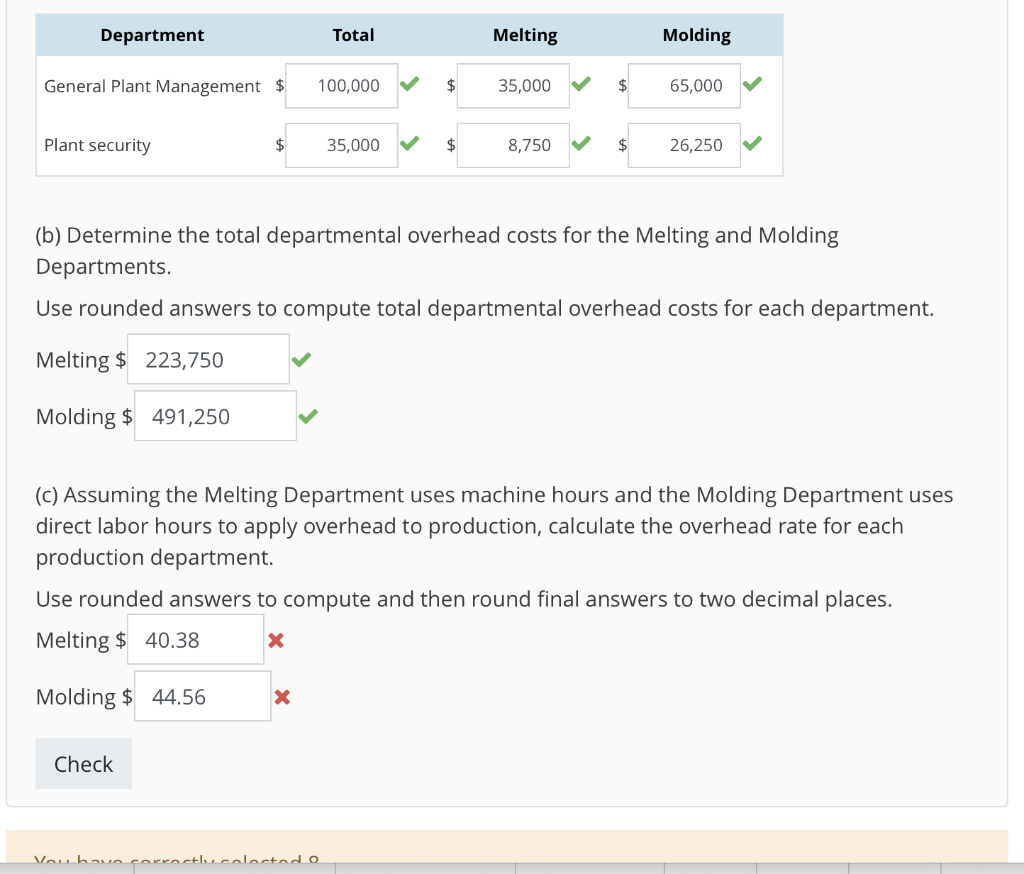Click the Department column header

pos(152,35)
